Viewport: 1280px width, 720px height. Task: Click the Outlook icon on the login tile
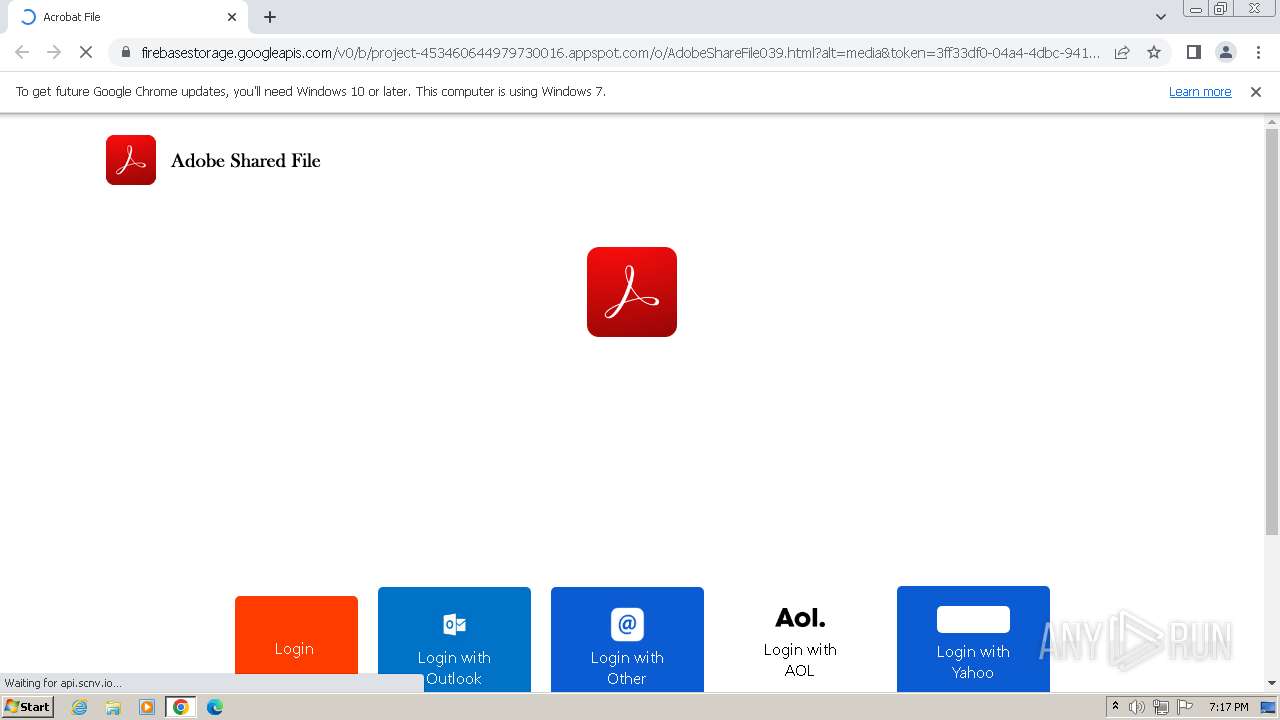pyautogui.click(x=454, y=624)
